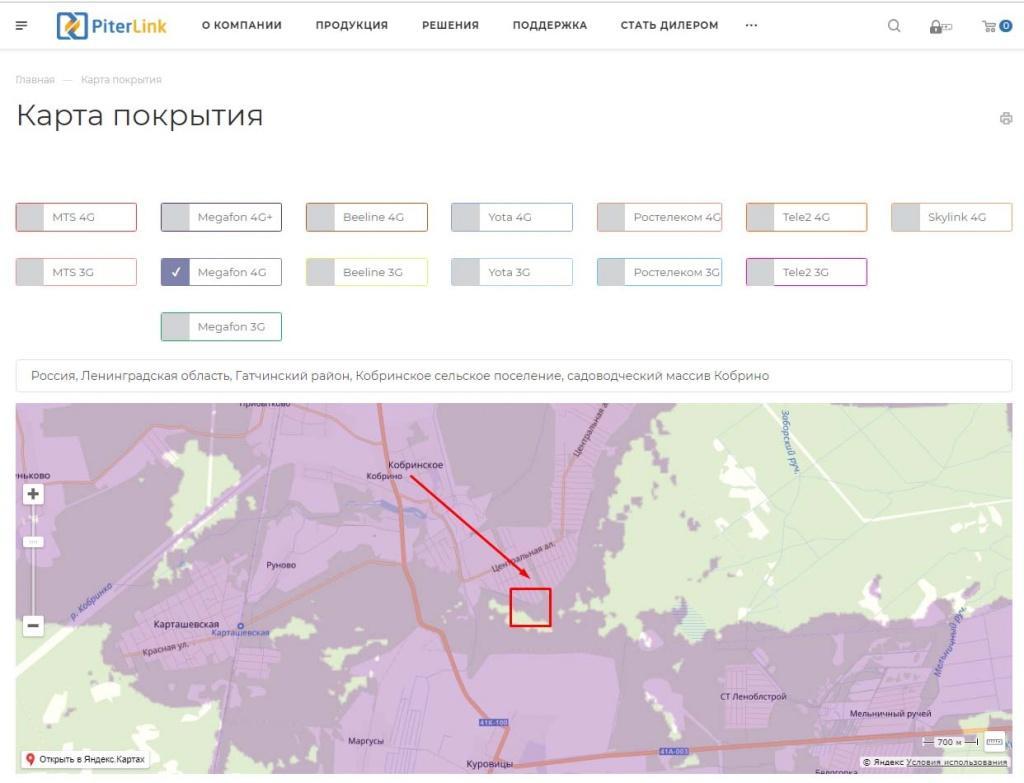1024x783 pixels.
Task: Click the Руново label on the map
Action: pyautogui.click(x=281, y=565)
